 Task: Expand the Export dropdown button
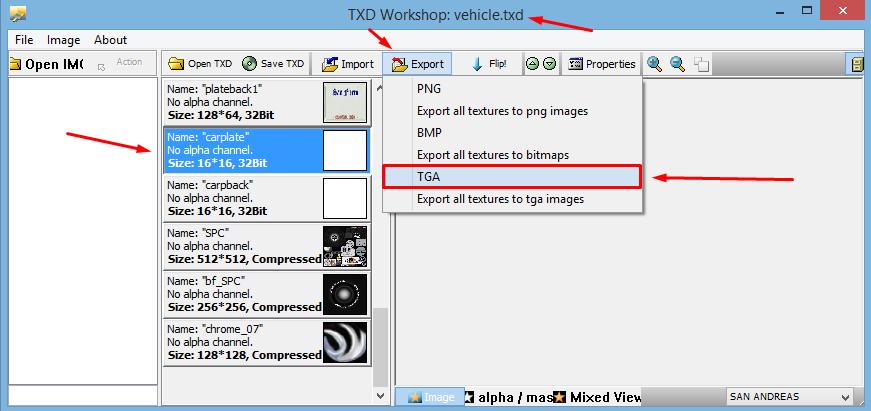tap(417, 64)
